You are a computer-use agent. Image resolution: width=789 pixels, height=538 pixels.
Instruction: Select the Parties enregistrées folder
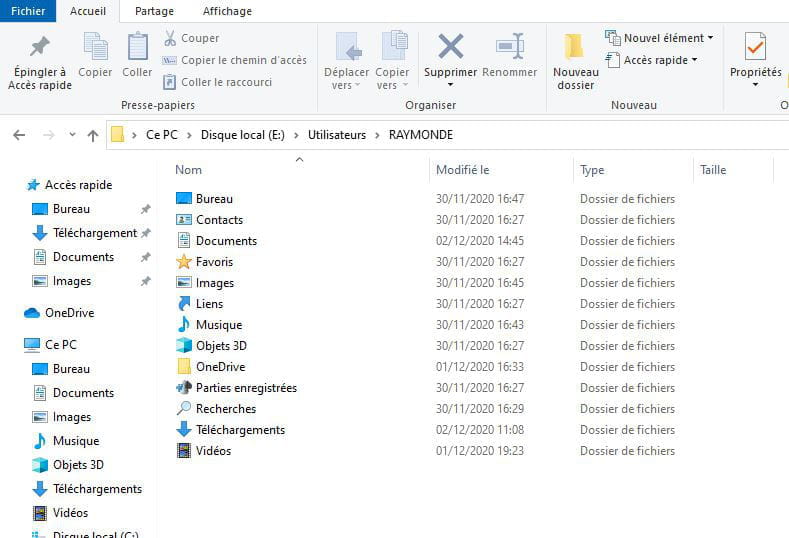click(x=246, y=388)
